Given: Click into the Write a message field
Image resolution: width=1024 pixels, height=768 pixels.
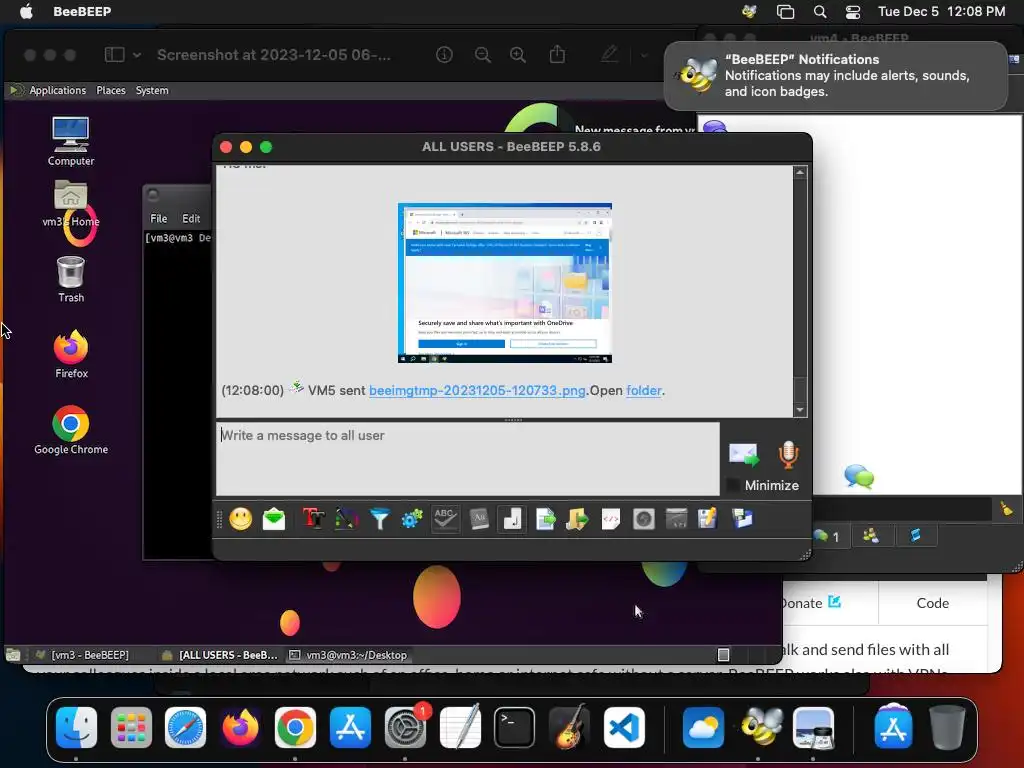Looking at the screenshot, I should 468,458.
